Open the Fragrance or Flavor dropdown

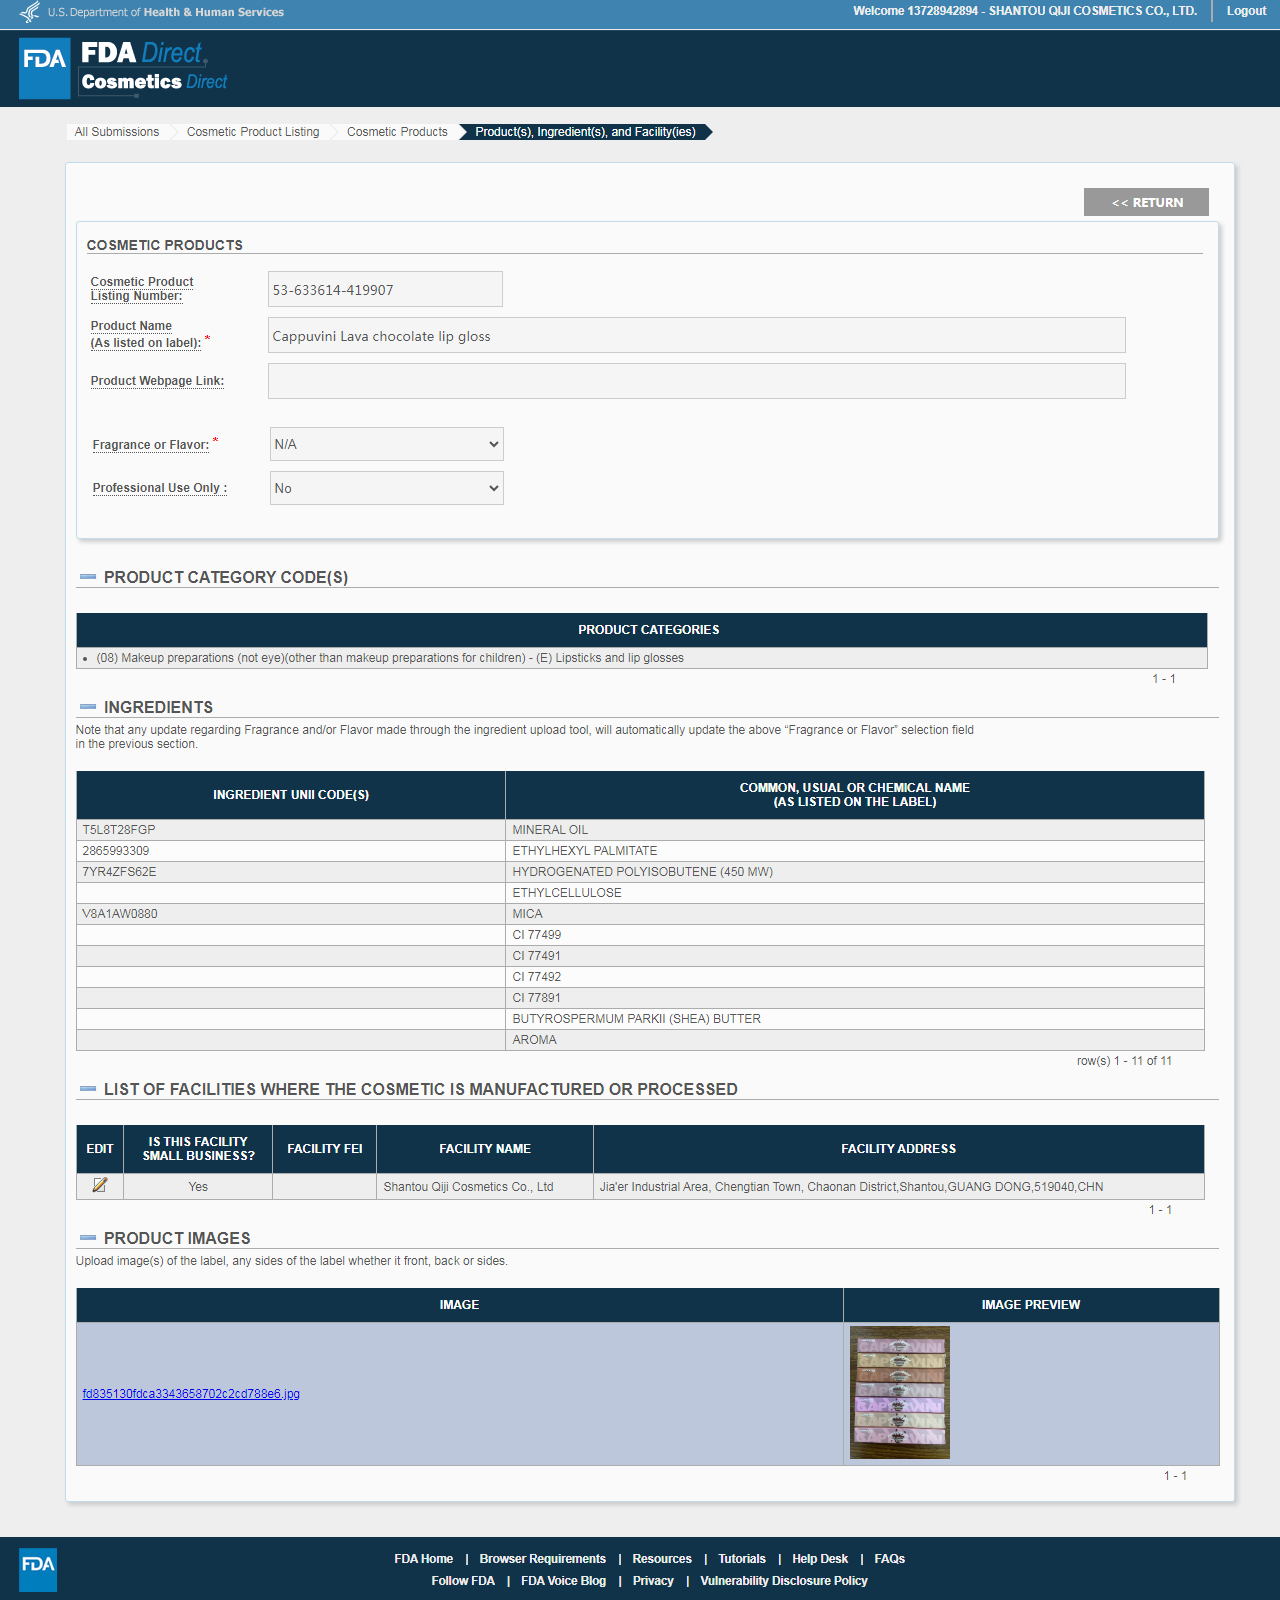pos(386,444)
